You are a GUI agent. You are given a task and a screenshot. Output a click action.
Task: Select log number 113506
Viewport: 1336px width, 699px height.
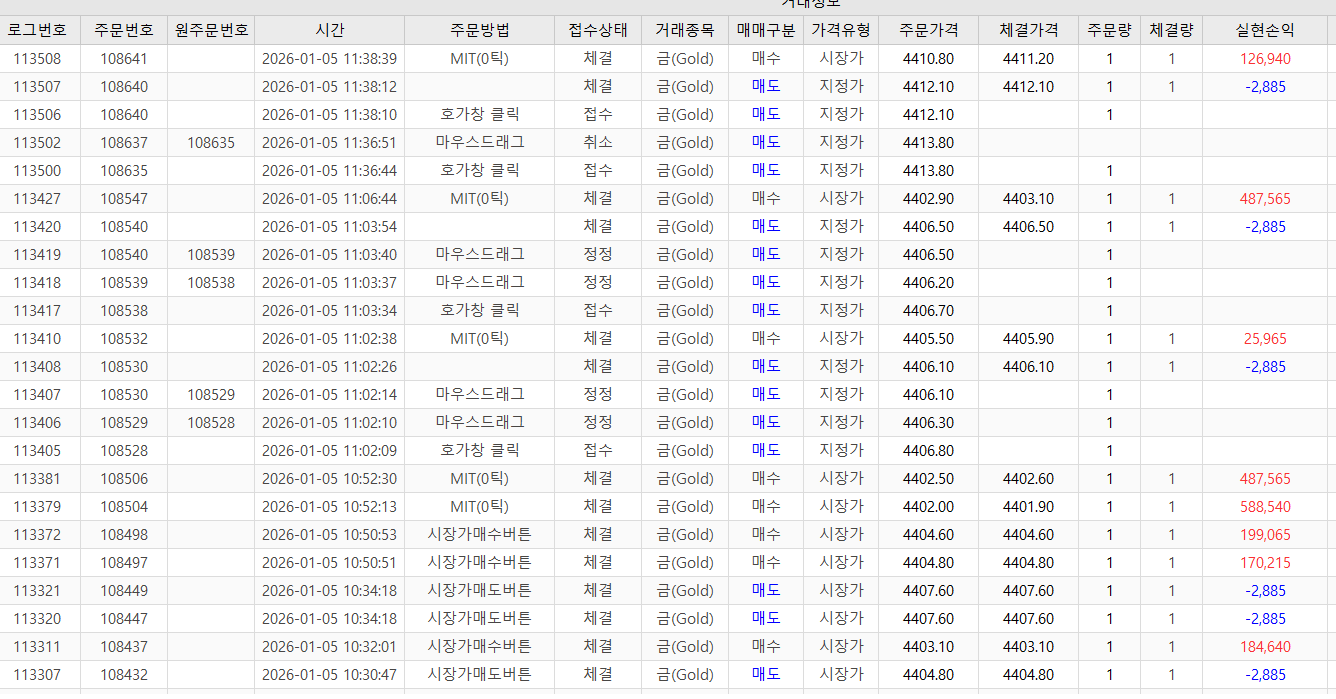click(x=37, y=115)
